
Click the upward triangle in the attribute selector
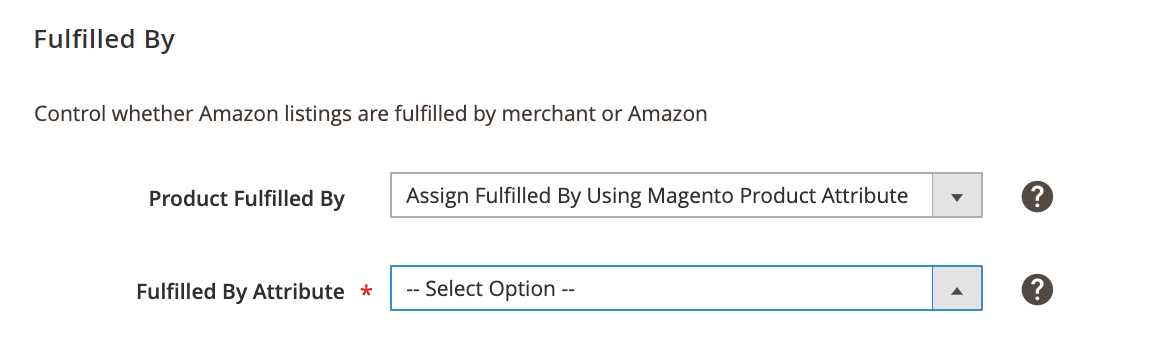tap(957, 290)
